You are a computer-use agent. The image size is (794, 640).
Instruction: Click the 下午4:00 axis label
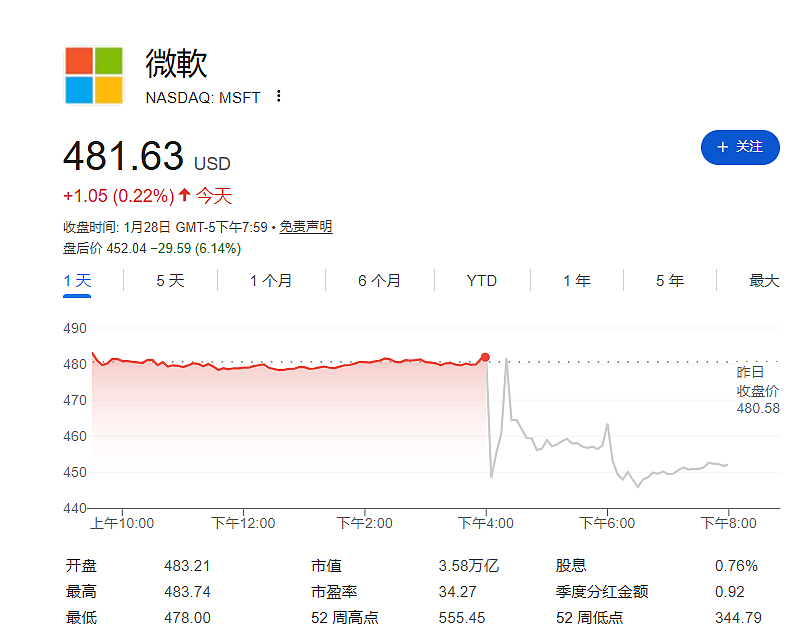[486, 523]
